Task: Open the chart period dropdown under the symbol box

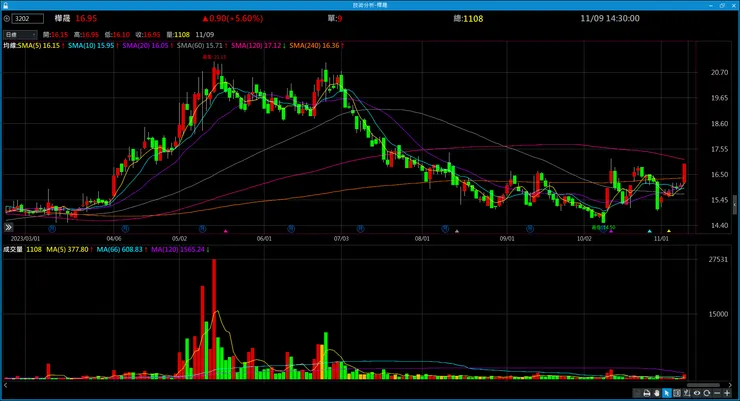Action: tap(20, 35)
